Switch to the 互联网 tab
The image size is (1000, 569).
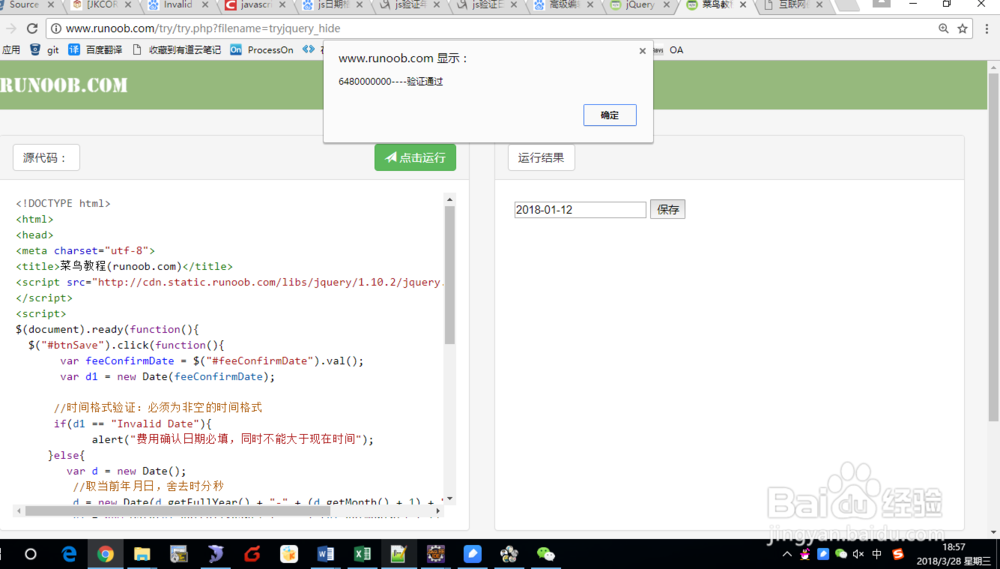793,4
